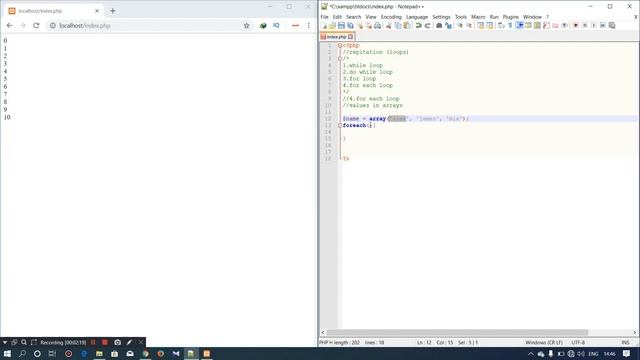Image resolution: width=640 pixels, height=360 pixels.
Task: Open the Windows Start menu
Action: [x=7, y=353]
